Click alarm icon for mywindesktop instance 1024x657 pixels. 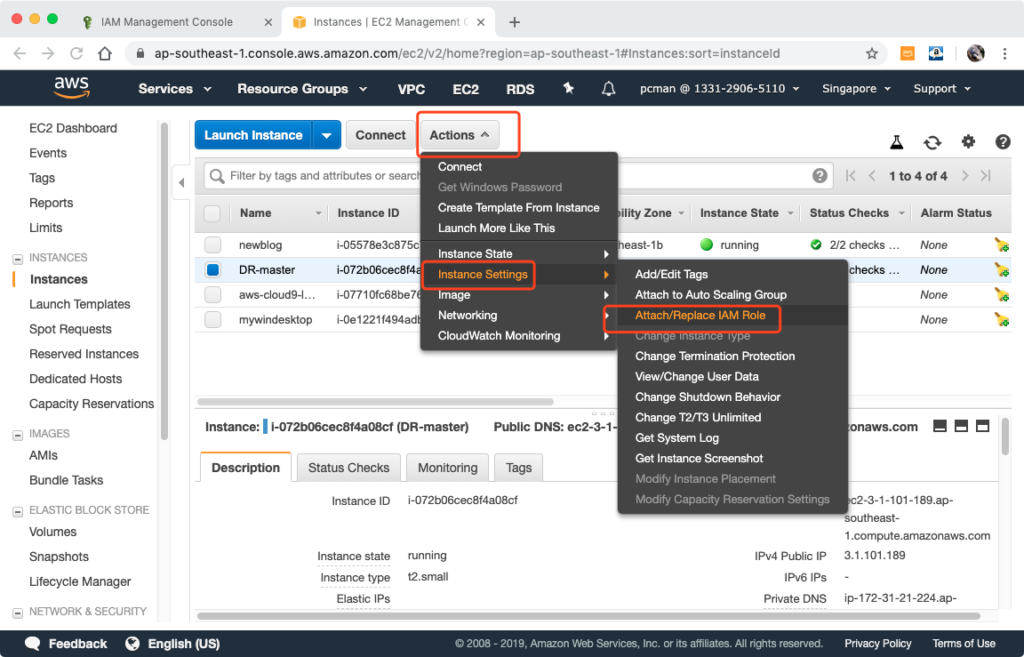1001,319
